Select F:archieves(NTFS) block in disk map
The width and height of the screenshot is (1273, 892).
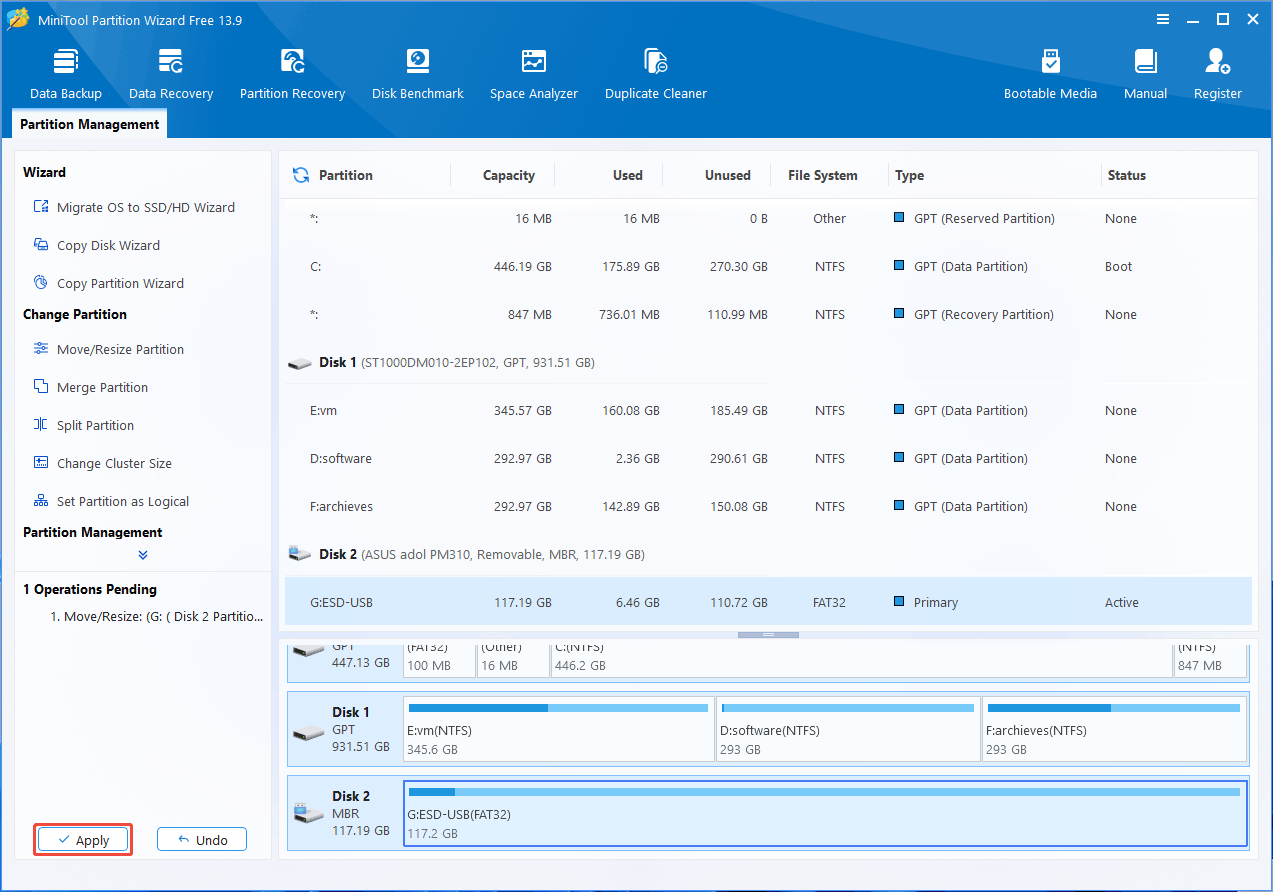[1114, 729]
